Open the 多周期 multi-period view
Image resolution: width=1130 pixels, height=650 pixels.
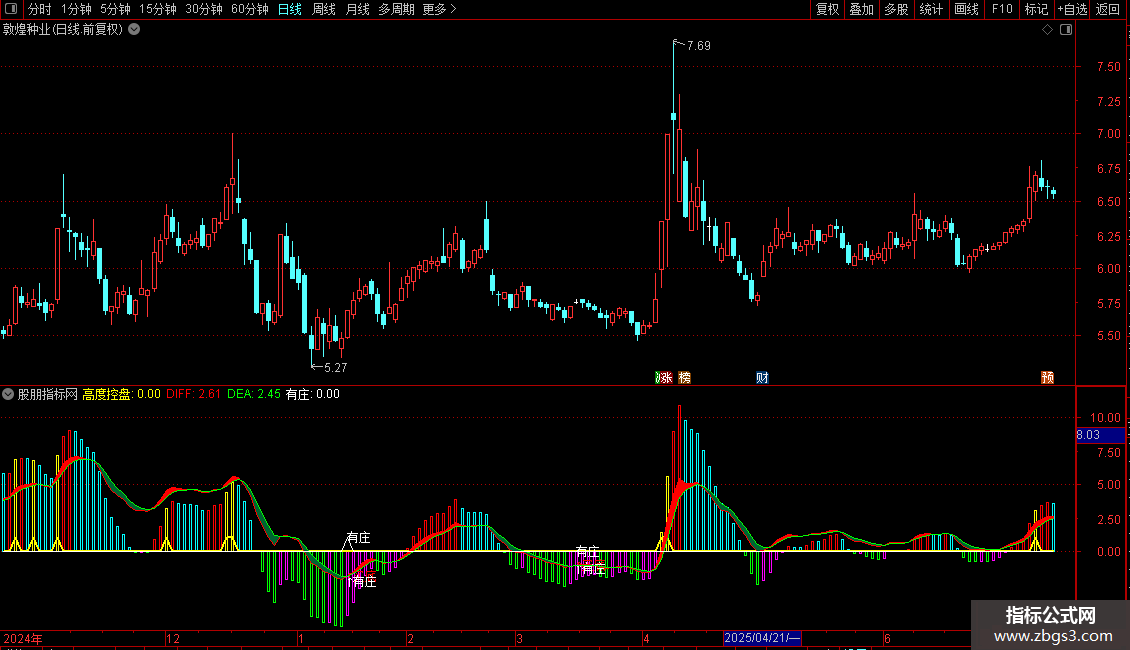click(396, 9)
